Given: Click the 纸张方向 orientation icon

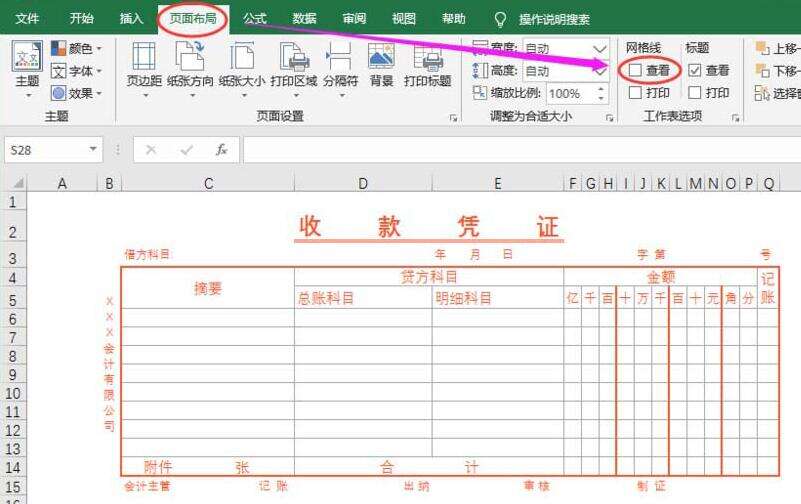Looking at the screenshot, I should coord(190,56).
